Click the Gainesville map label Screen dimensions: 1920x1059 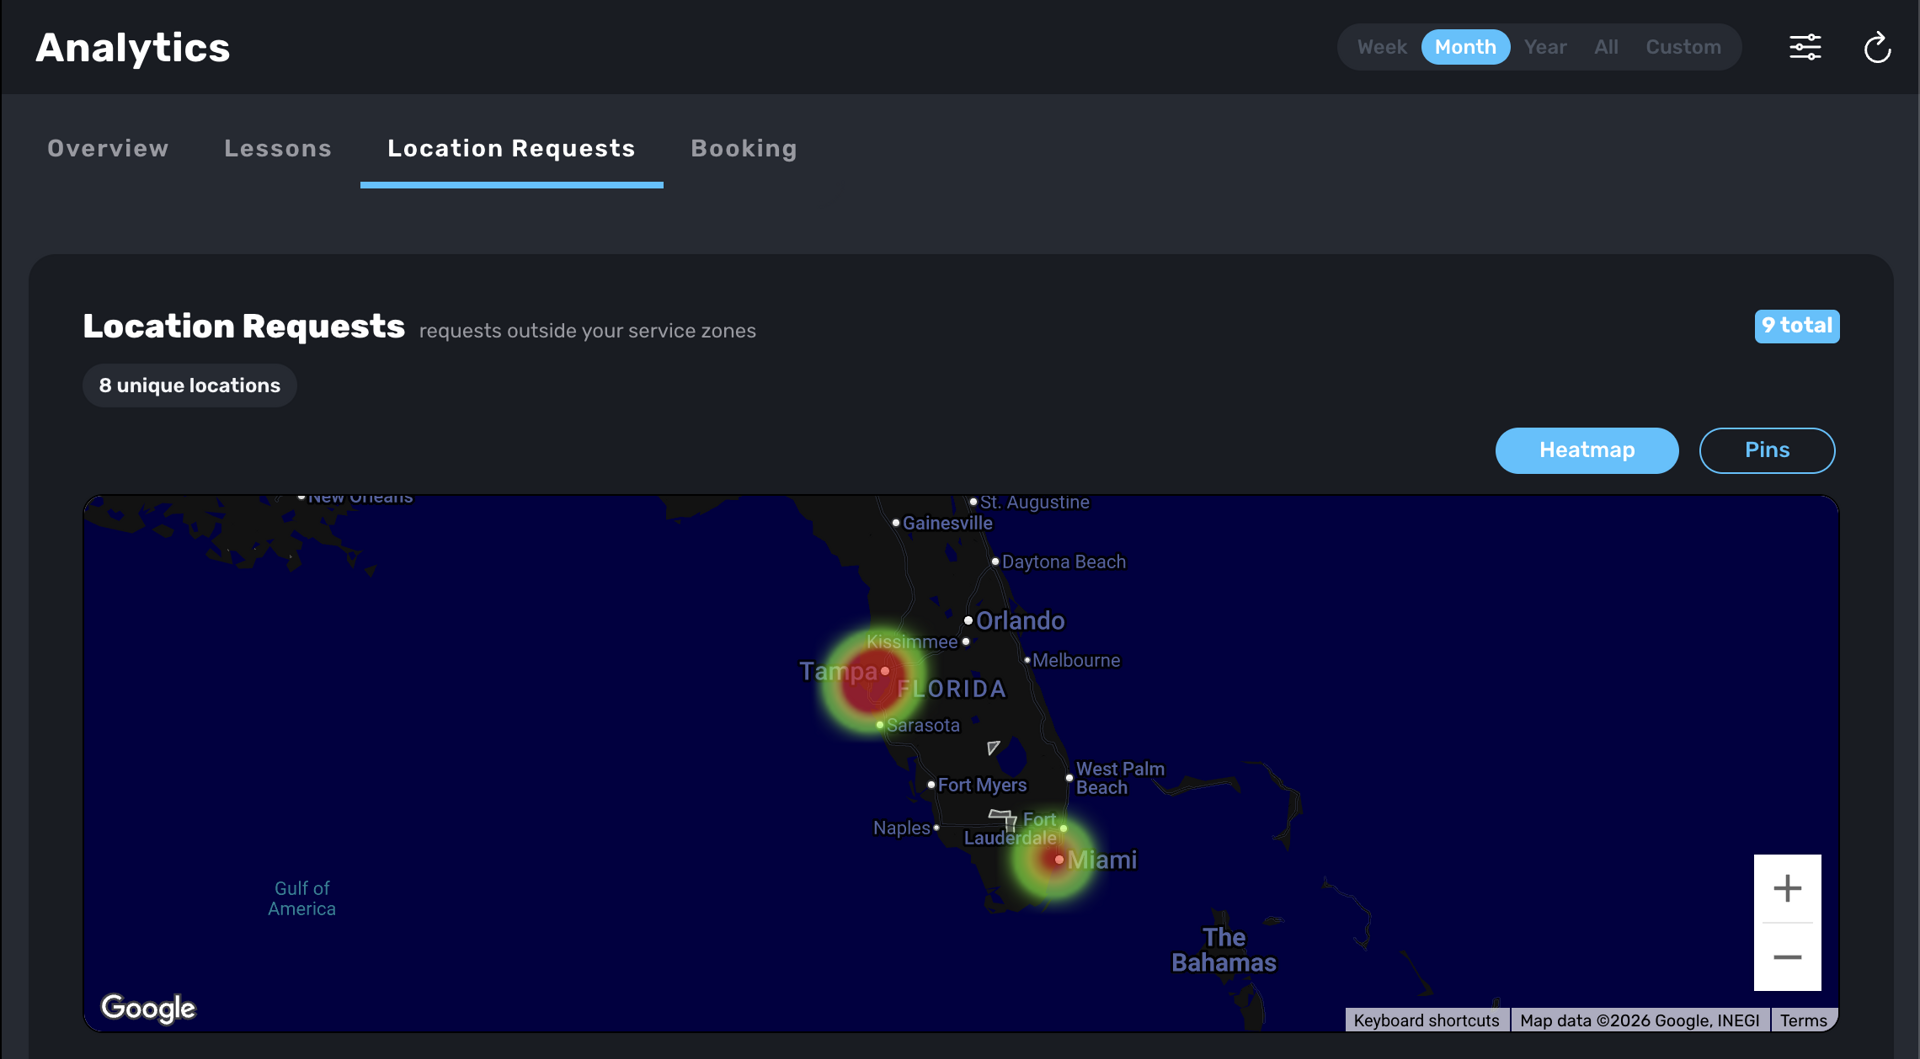pyautogui.click(x=947, y=523)
